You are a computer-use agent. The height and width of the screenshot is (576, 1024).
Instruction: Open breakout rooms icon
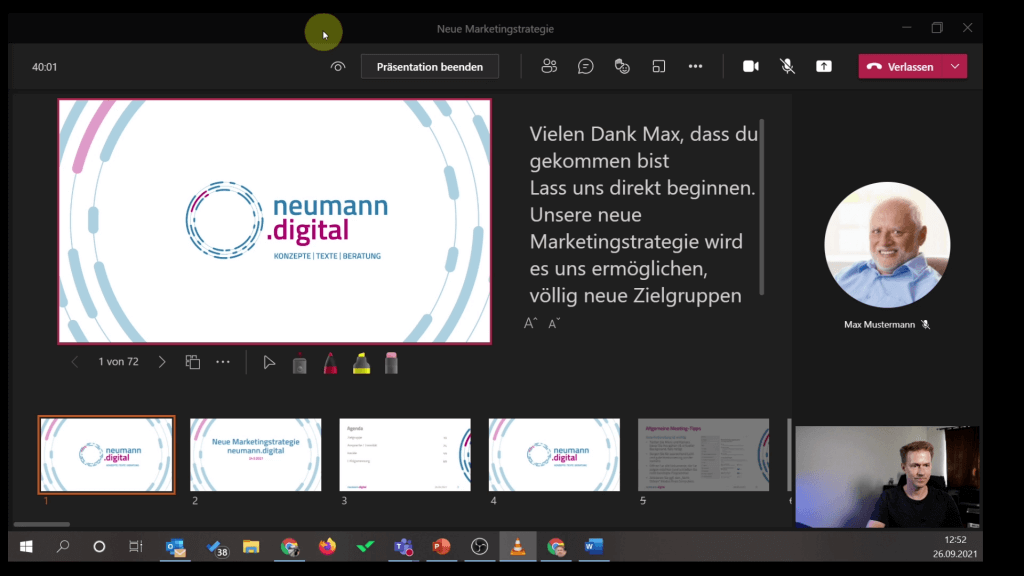658,67
